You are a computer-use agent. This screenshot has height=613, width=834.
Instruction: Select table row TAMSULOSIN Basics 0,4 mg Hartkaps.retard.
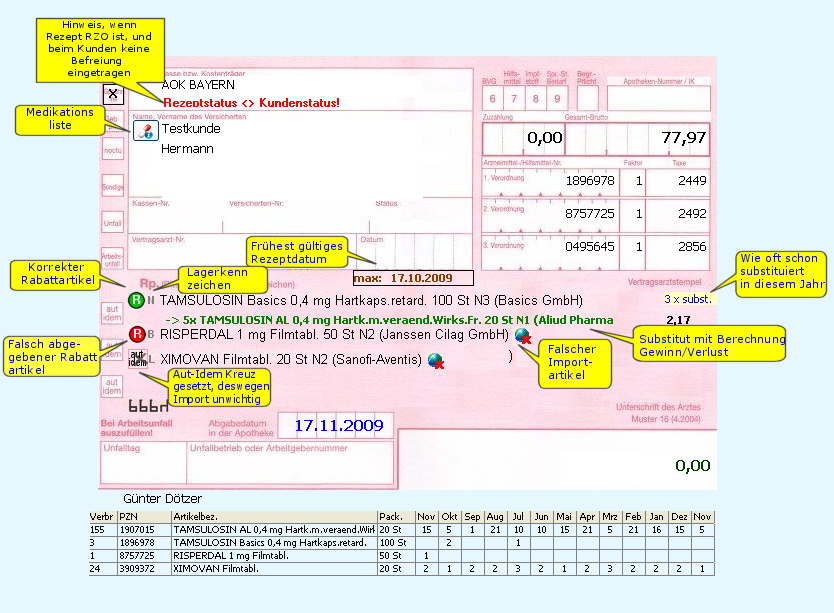click(402, 543)
